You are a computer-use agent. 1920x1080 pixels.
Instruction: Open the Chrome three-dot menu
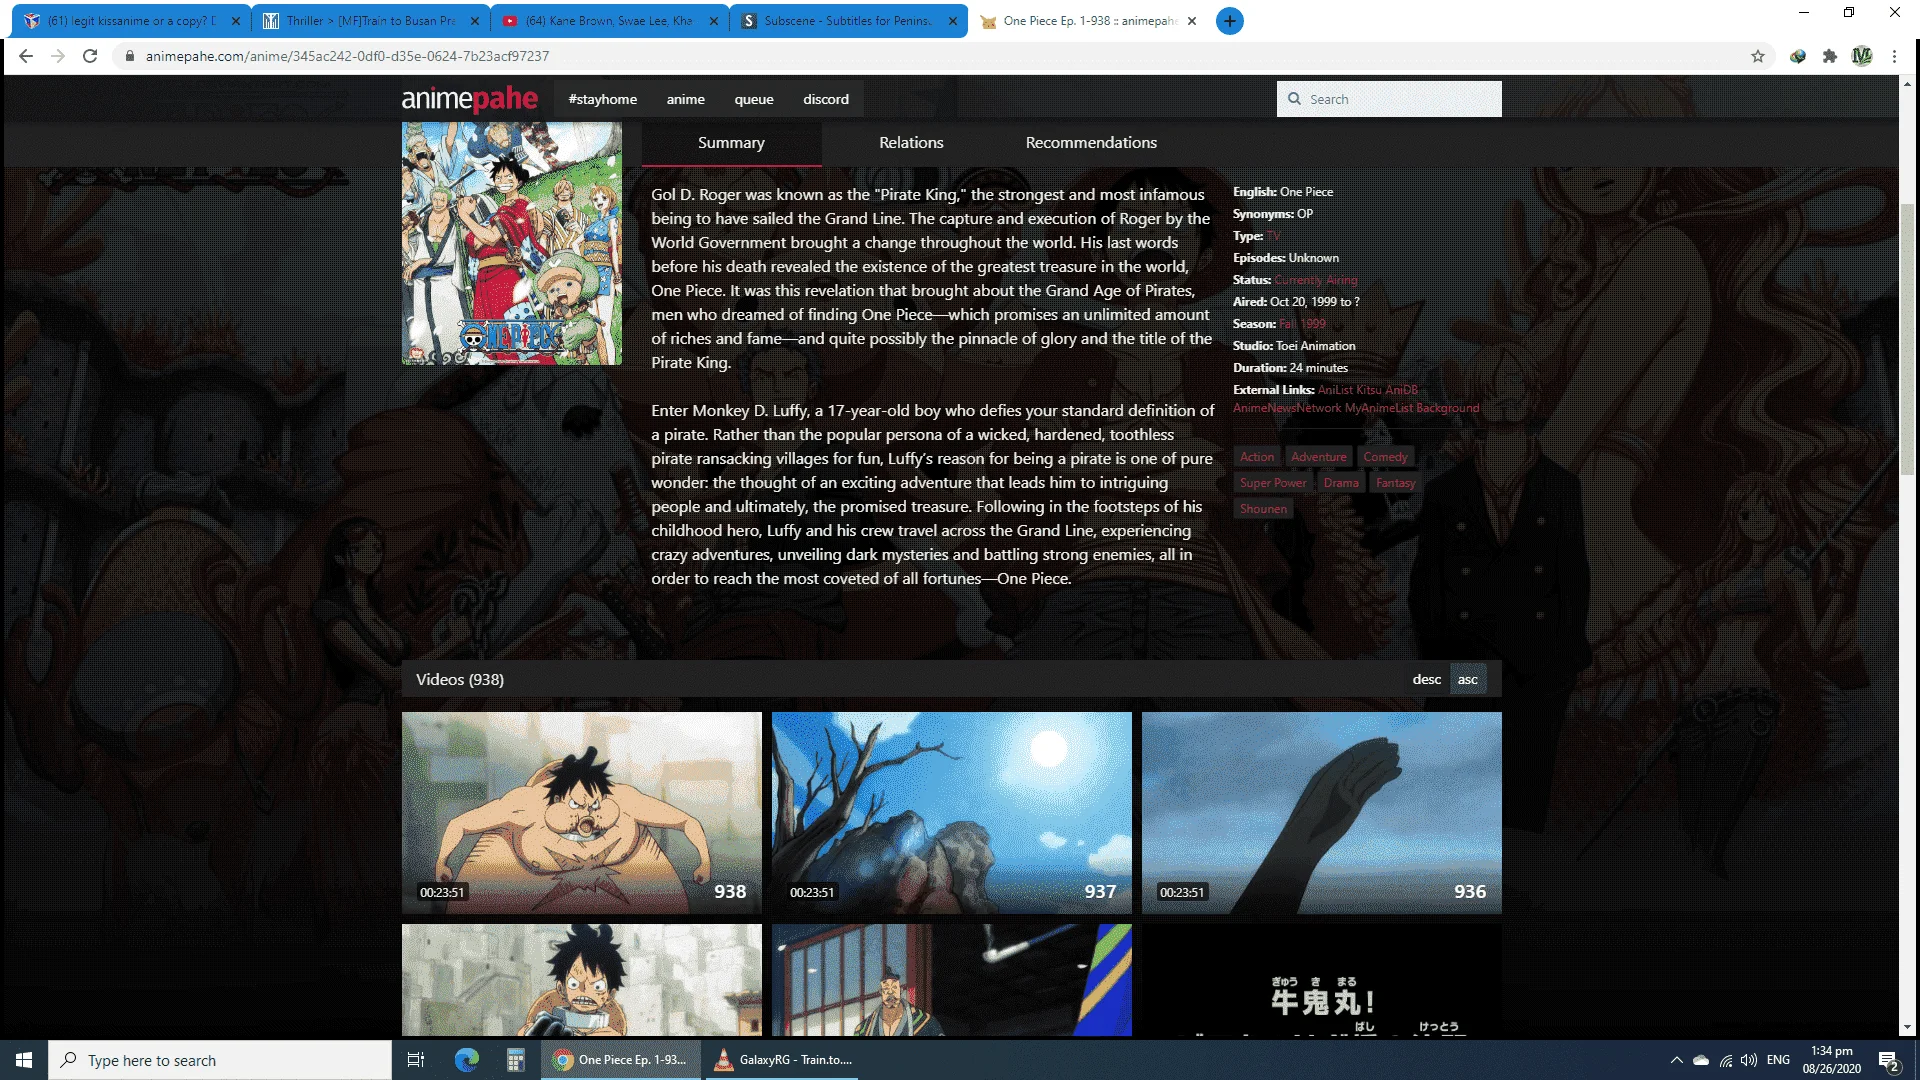tap(1894, 56)
